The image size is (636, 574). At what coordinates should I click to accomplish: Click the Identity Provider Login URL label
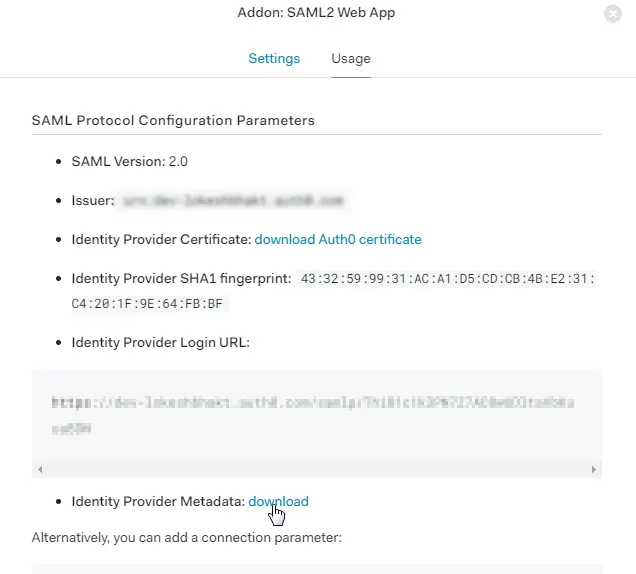point(160,343)
